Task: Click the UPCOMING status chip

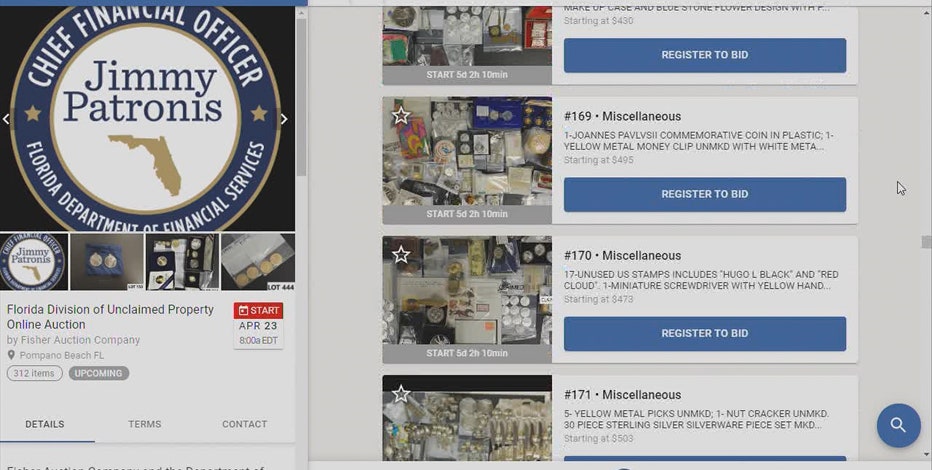Action: click(99, 373)
